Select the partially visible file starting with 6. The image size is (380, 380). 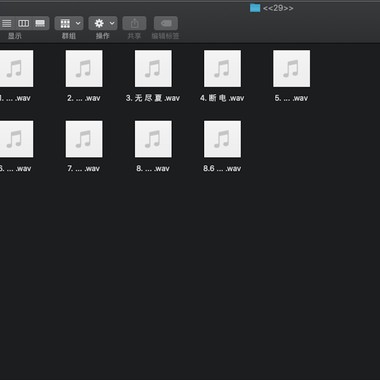click(x=17, y=139)
